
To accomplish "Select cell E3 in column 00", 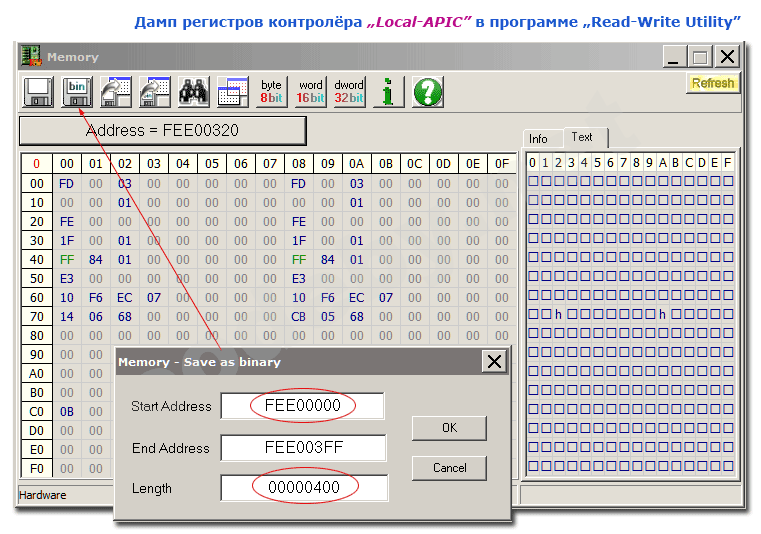I will click(x=66, y=279).
